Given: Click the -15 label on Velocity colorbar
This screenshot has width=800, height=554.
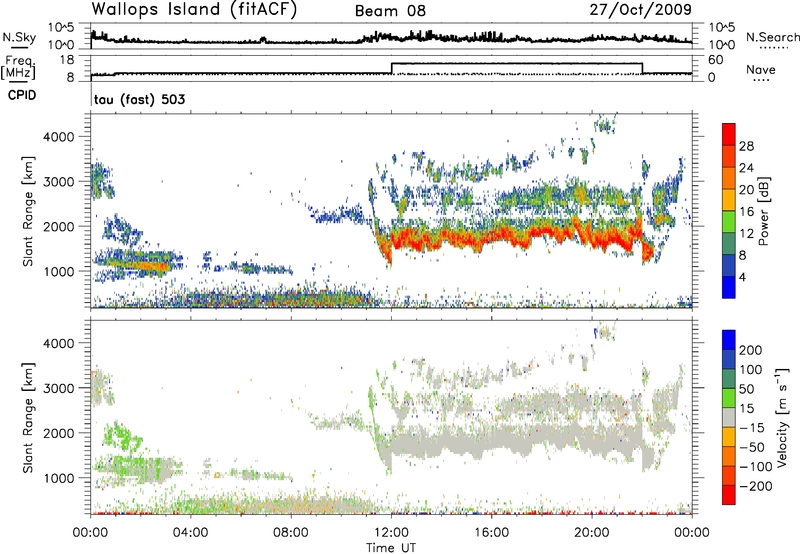Looking at the screenshot, I should click(x=752, y=427).
